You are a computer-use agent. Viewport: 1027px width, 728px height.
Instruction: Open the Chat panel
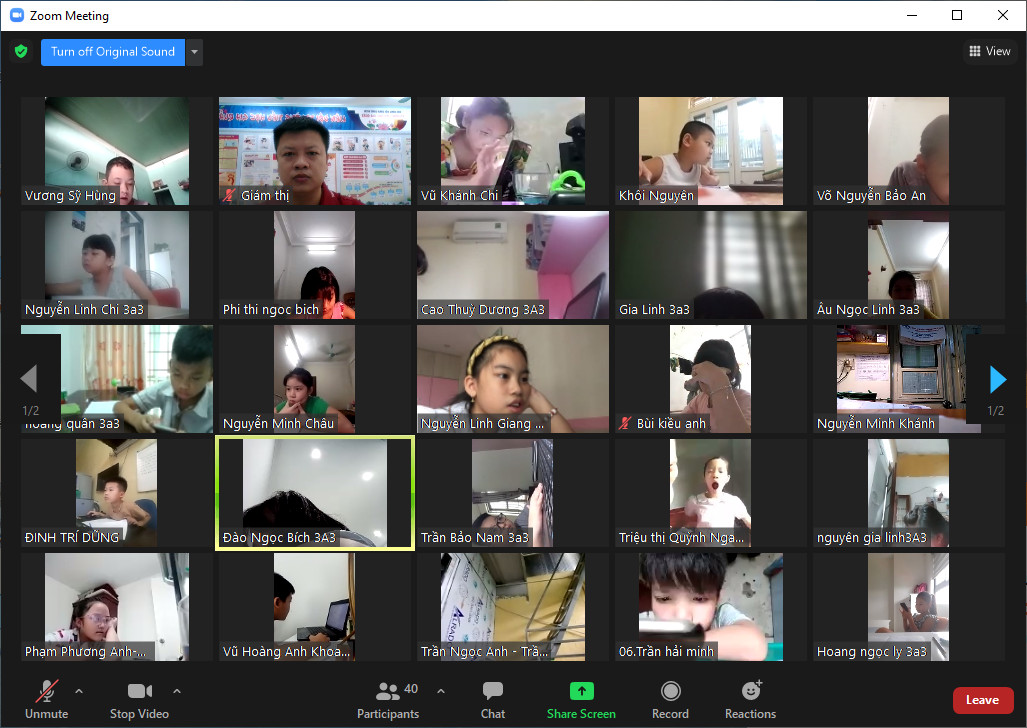(x=492, y=700)
